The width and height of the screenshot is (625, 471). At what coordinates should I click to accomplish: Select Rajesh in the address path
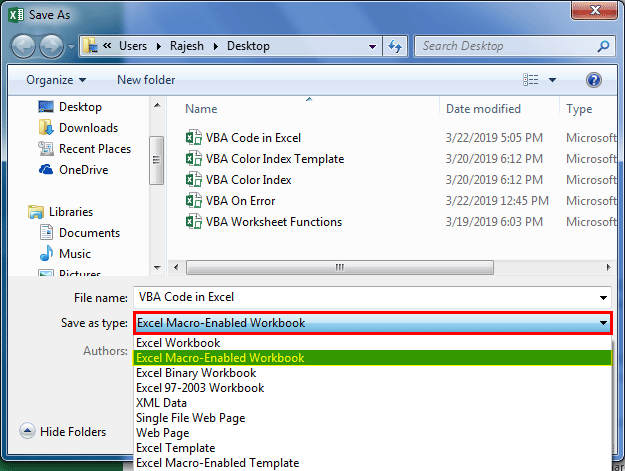click(187, 46)
